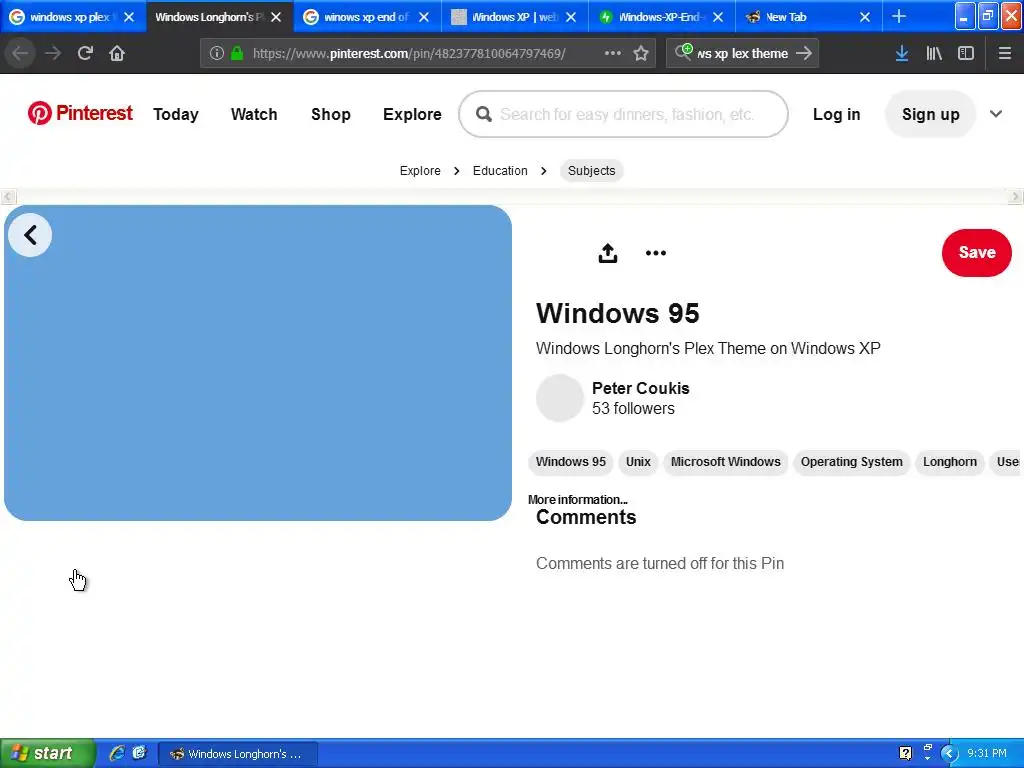Click the Pinterest logo
Viewport: 1024px width, 768px height.
pyautogui.click(x=80, y=113)
